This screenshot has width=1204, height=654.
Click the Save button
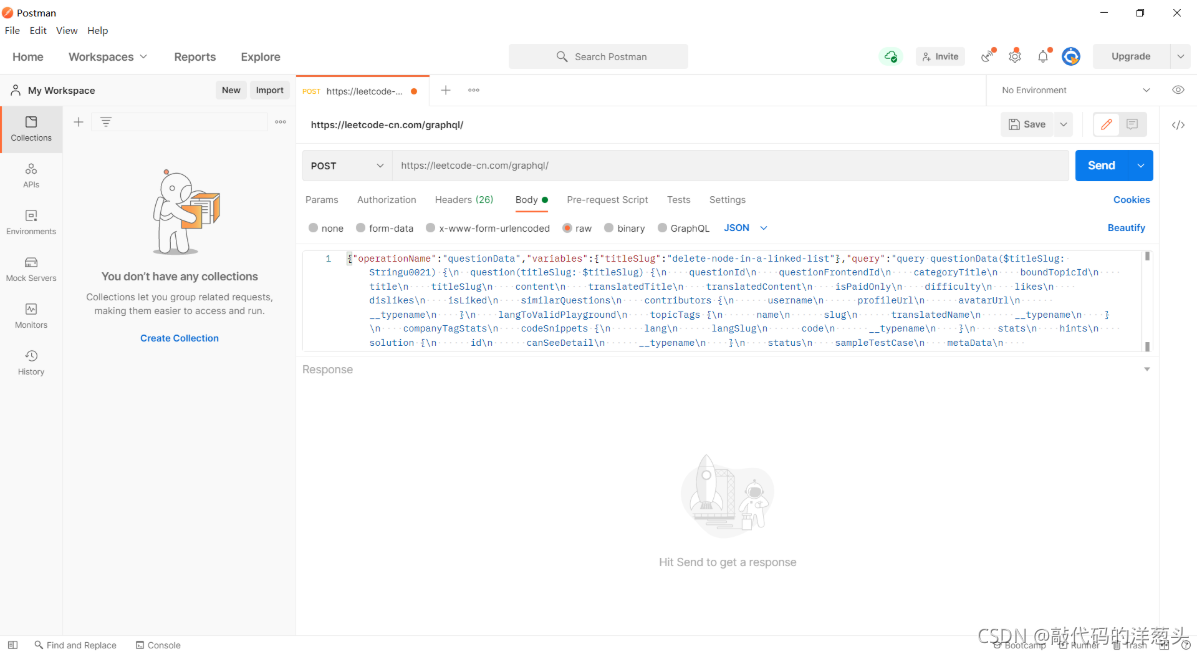point(1027,124)
